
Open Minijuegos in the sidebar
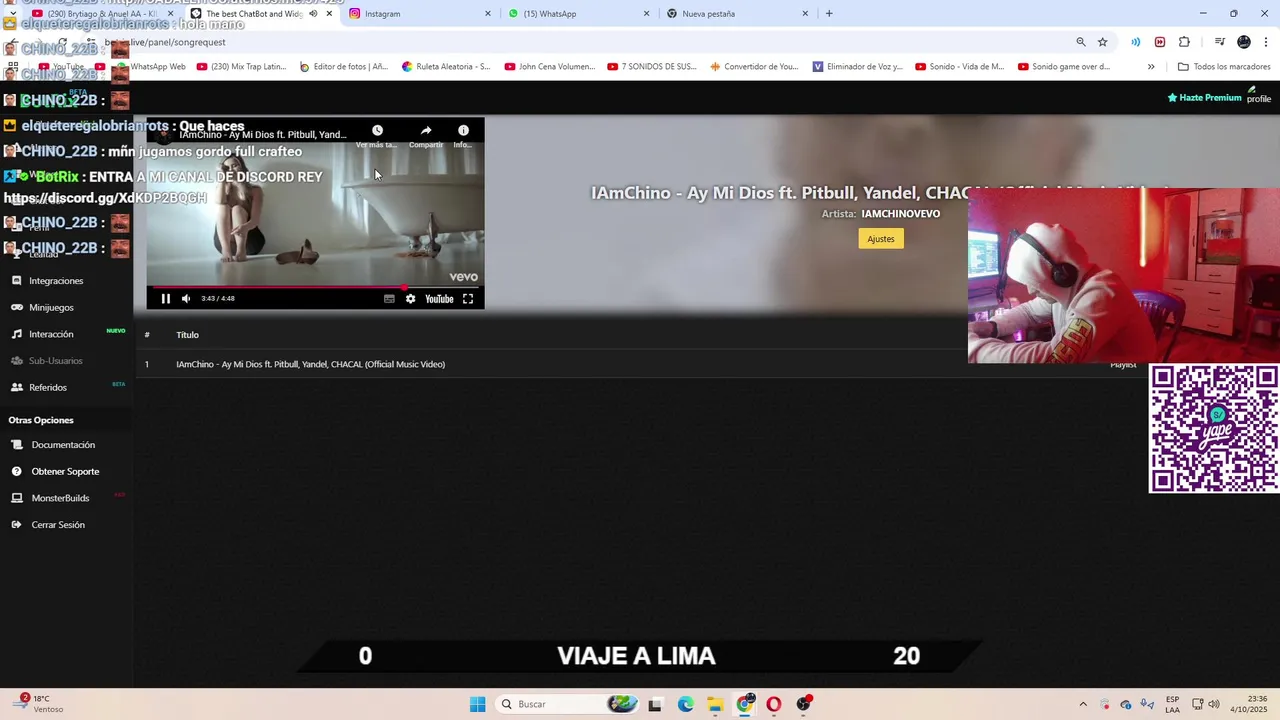click(51, 308)
